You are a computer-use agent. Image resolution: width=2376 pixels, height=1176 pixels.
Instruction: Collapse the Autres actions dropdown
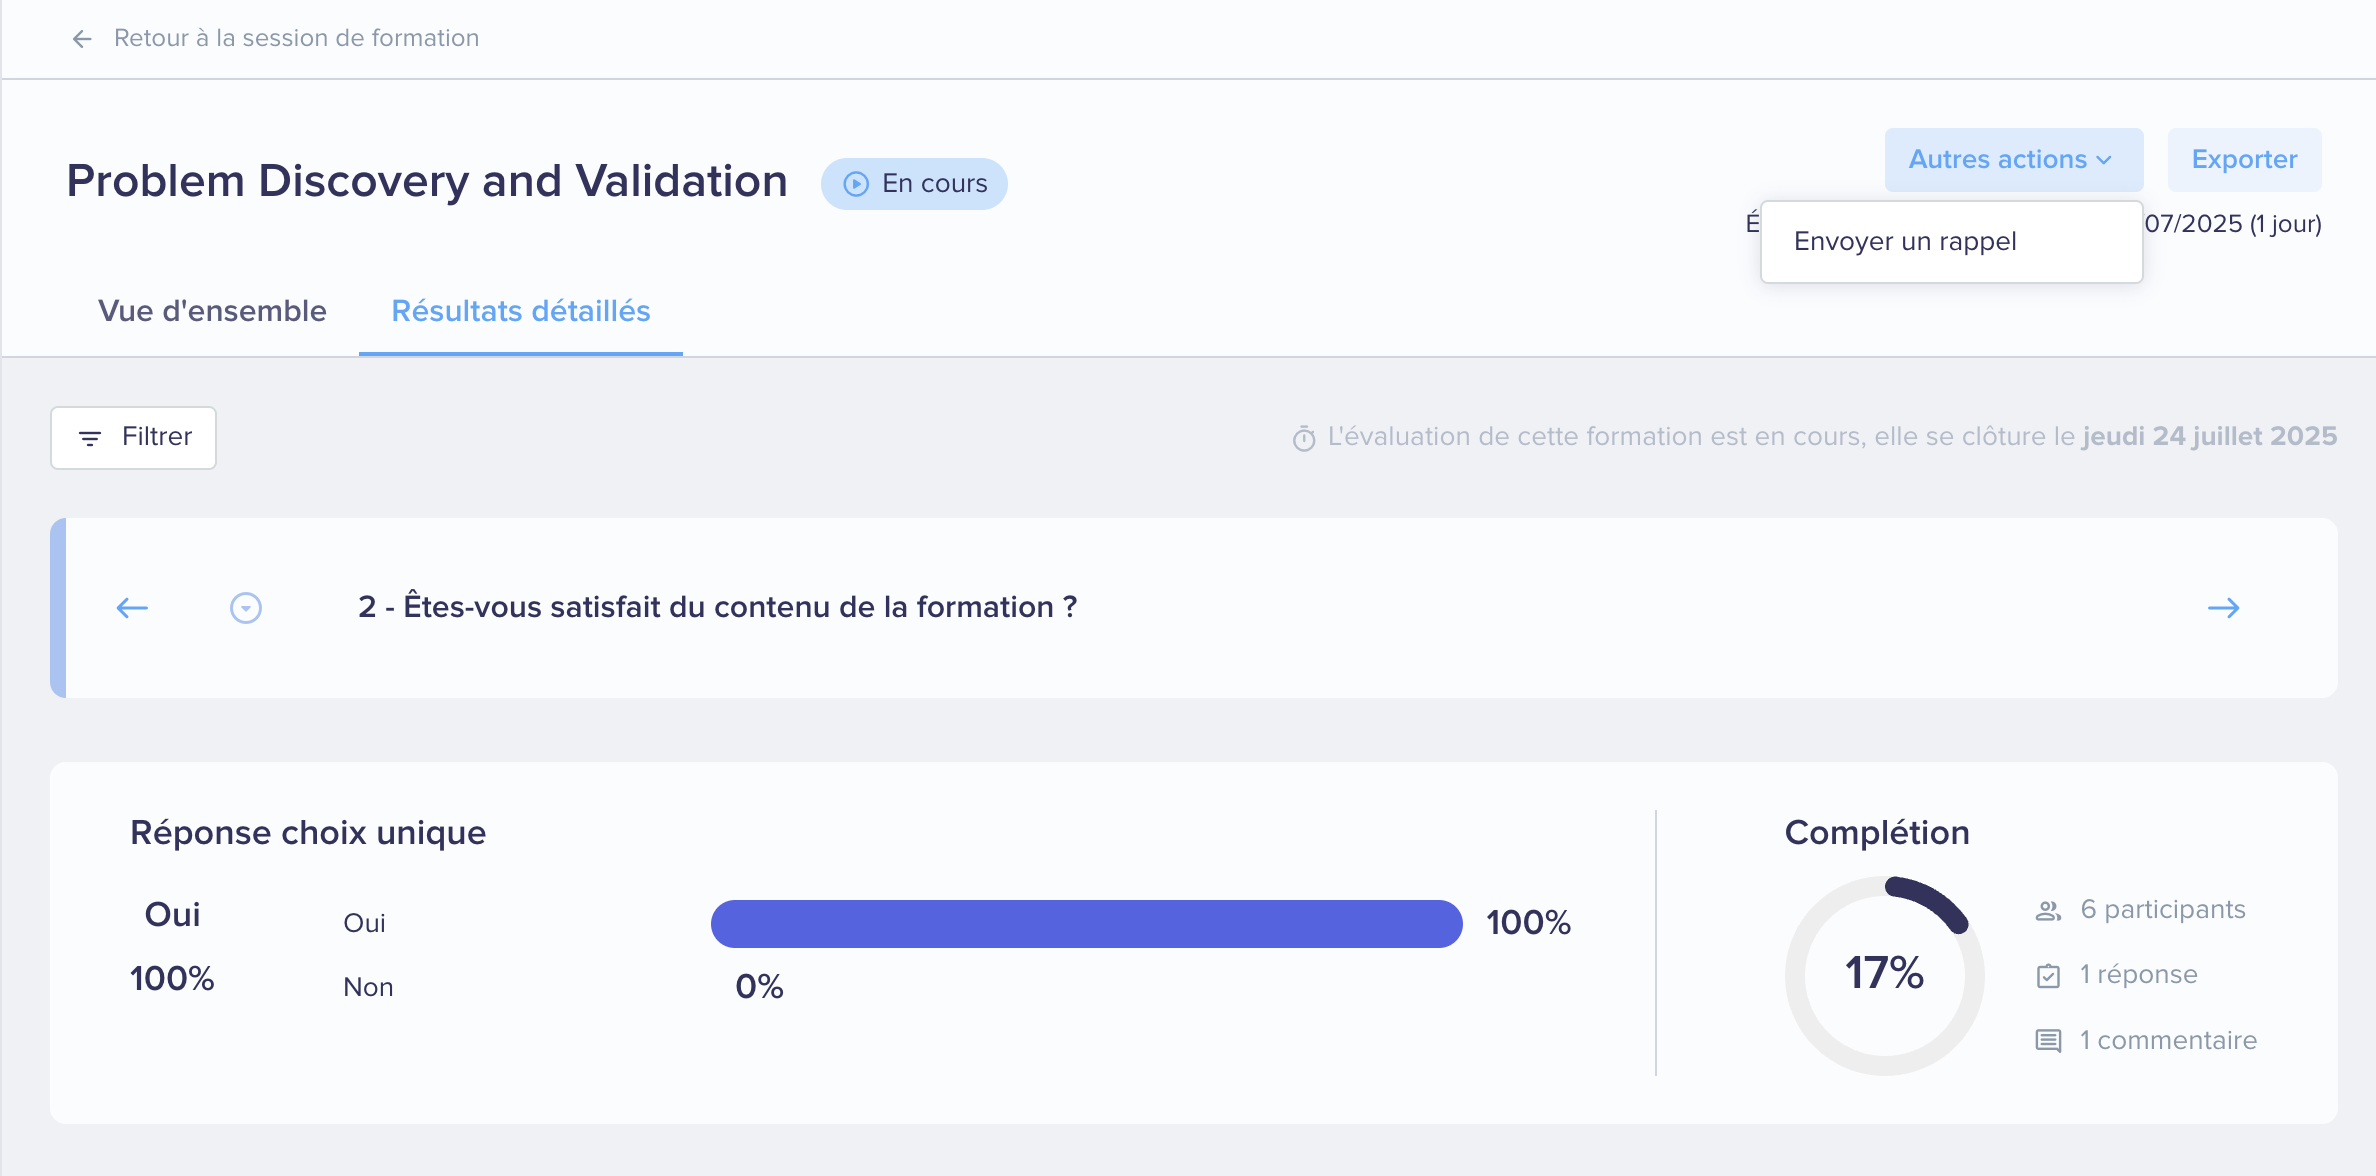click(2014, 160)
